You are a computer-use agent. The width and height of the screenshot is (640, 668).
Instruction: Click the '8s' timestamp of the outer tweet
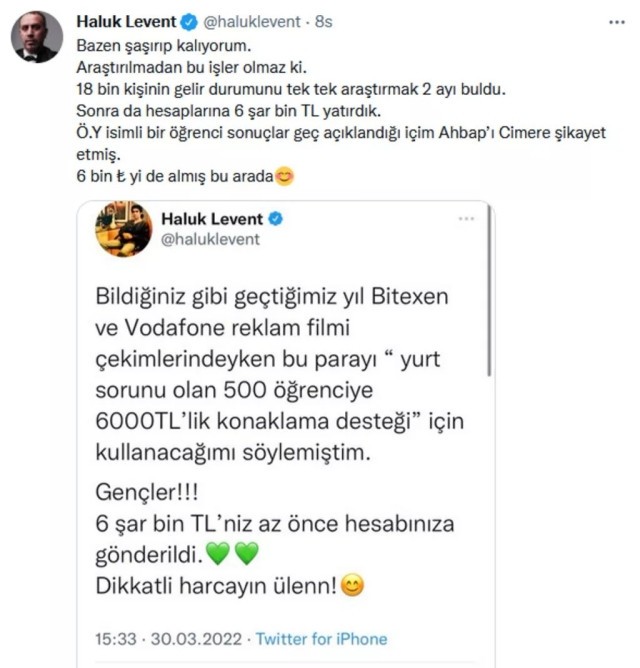(324, 22)
